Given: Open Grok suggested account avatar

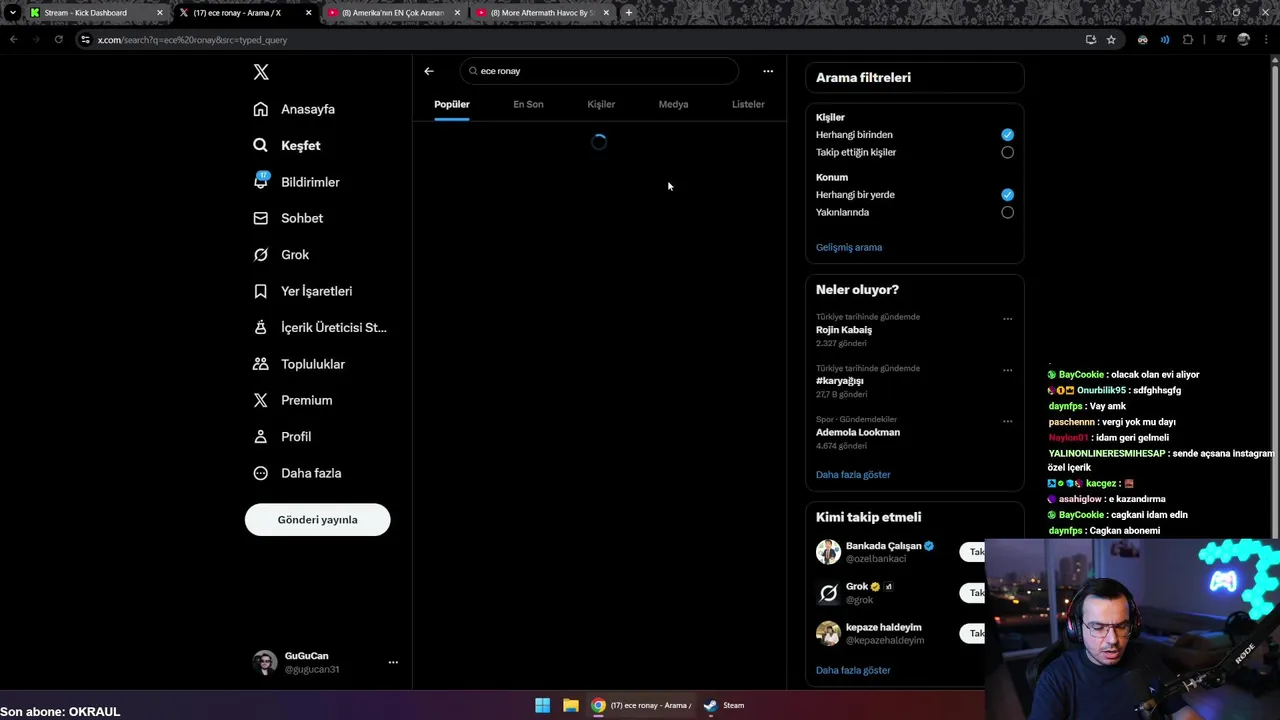Looking at the screenshot, I should (x=828, y=593).
